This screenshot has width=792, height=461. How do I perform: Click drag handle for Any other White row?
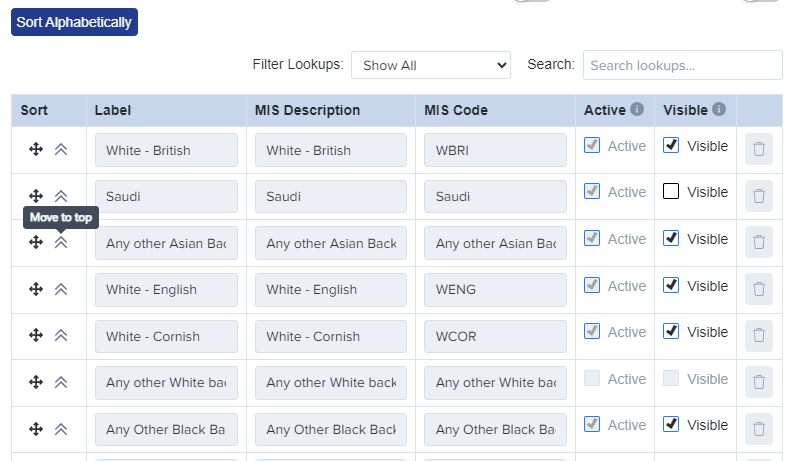(x=36, y=382)
